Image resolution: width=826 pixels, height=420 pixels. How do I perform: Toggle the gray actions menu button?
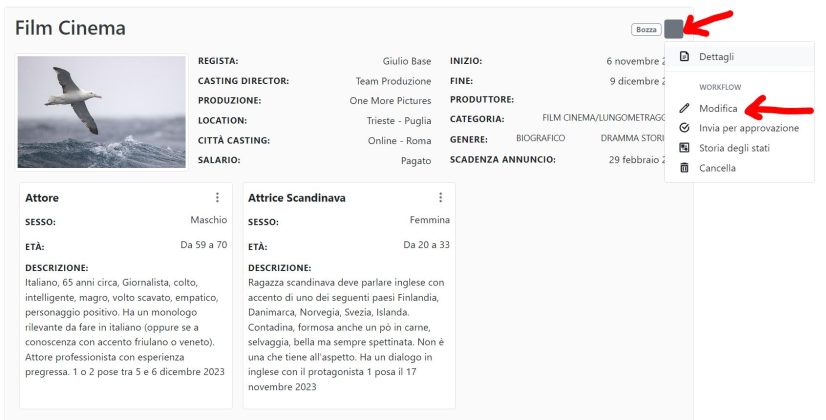click(x=674, y=30)
